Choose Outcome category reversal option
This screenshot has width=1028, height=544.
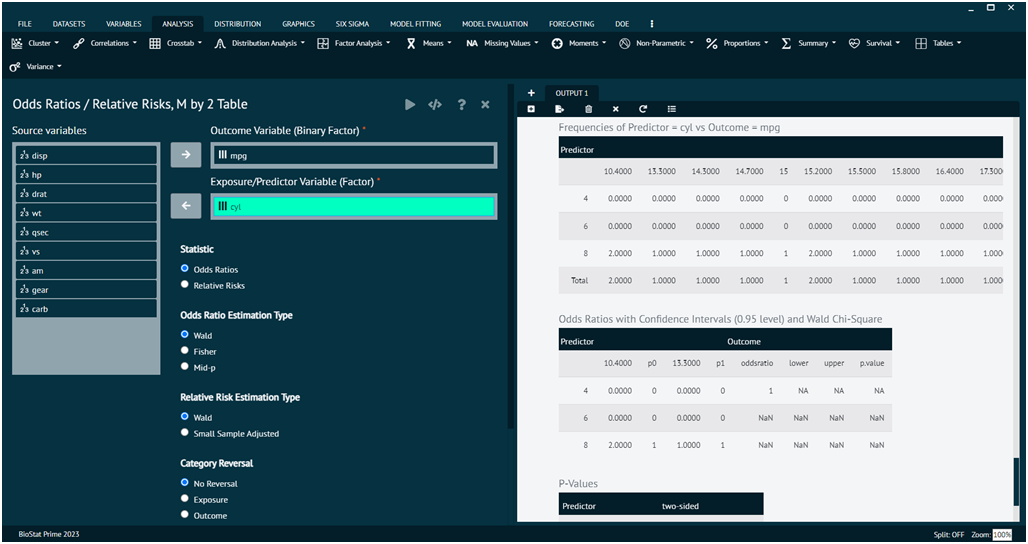[185, 515]
